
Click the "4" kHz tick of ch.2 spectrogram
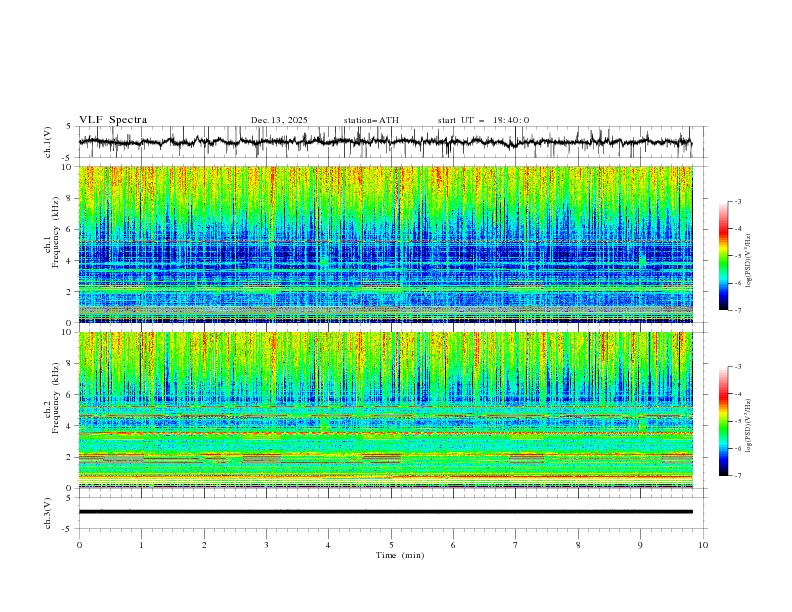tap(70, 426)
